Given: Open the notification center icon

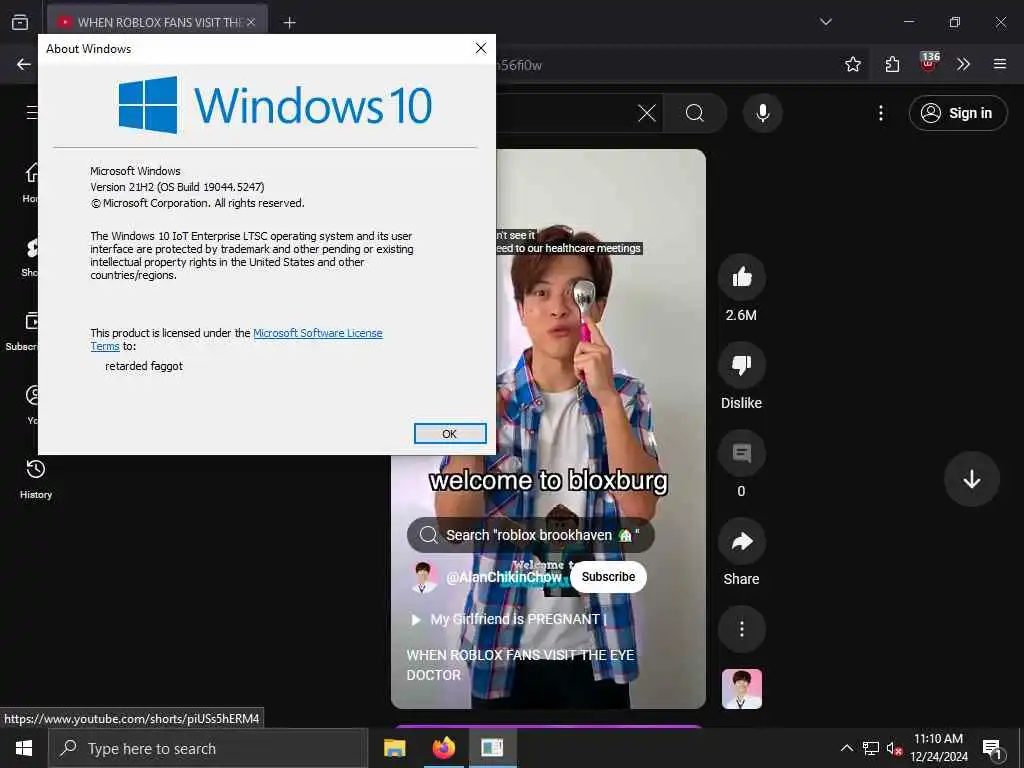Looking at the screenshot, I should tap(993, 748).
